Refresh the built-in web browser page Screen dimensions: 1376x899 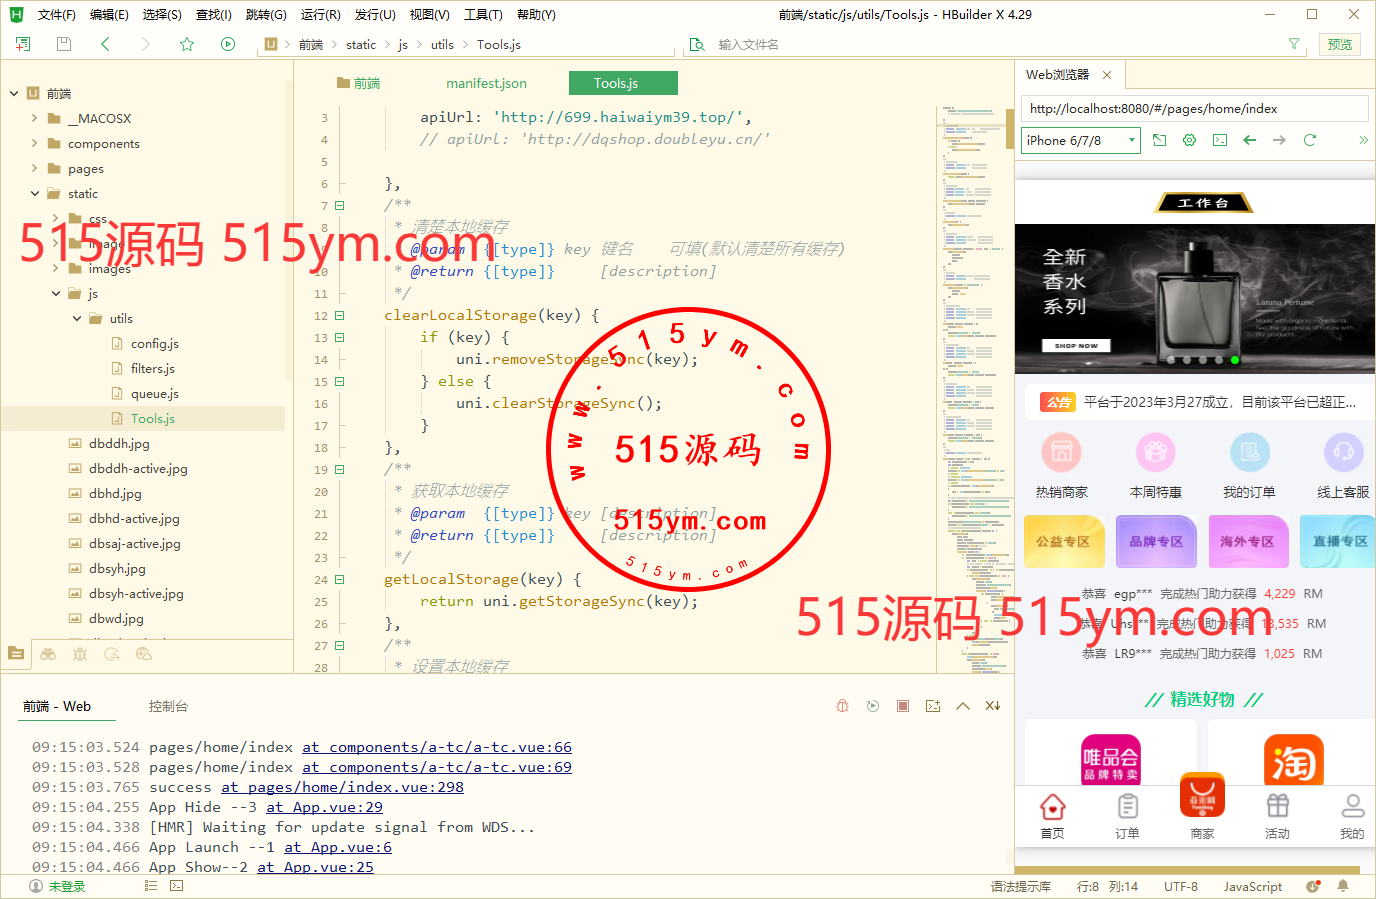[x=1309, y=140]
